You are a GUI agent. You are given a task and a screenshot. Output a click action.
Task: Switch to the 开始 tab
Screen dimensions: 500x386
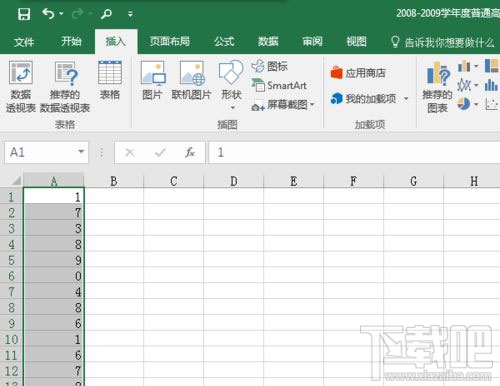point(71,41)
